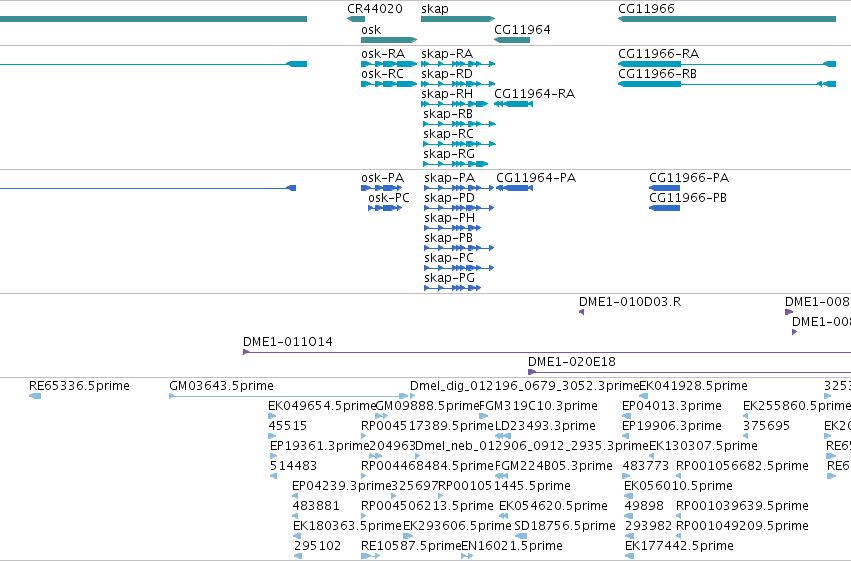Click the GM03643.5prime EST
851x561 pixels.
289,396
